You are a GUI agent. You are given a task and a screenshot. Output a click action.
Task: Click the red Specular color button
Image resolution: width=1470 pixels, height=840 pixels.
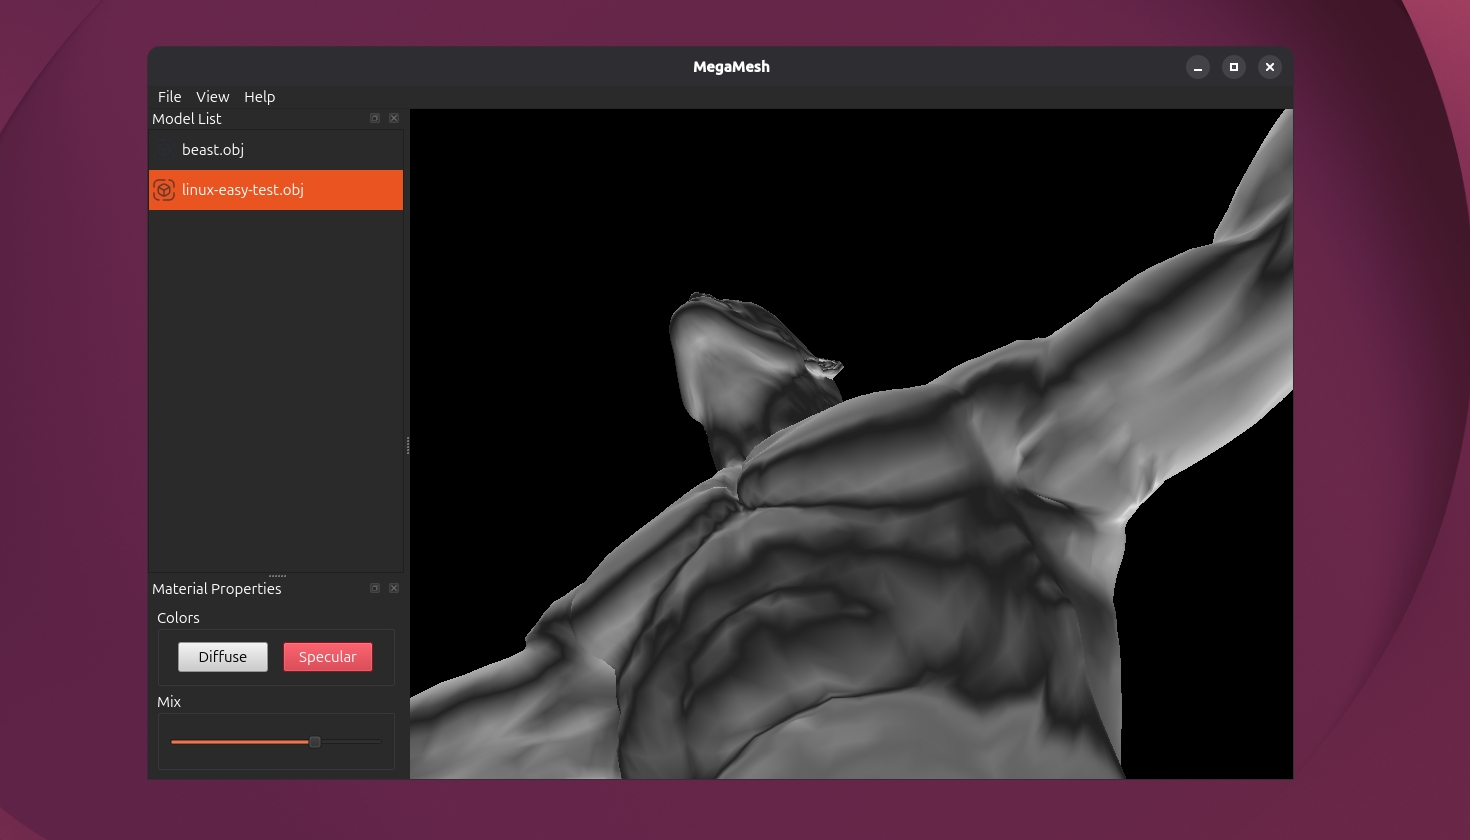pyautogui.click(x=328, y=657)
